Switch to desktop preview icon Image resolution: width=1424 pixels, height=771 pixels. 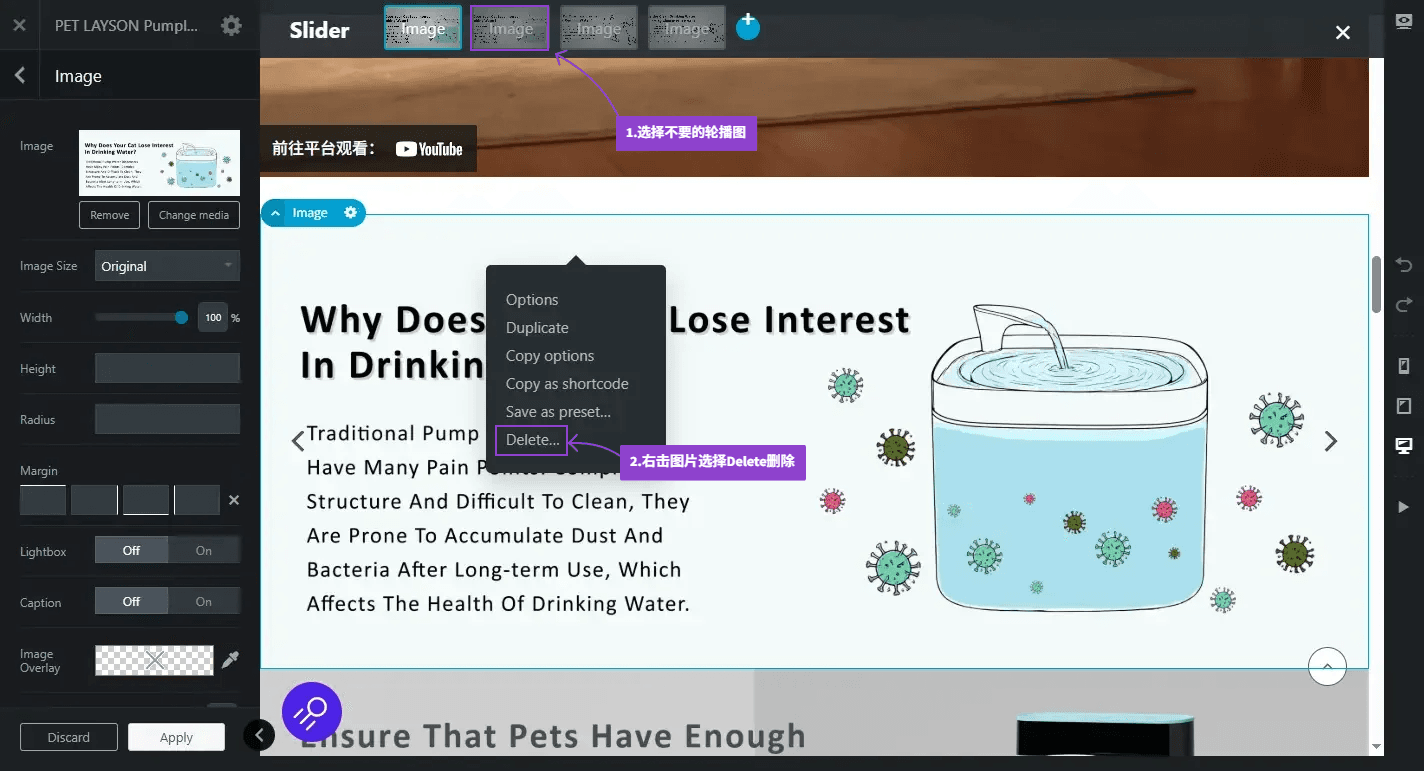click(x=1403, y=446)
